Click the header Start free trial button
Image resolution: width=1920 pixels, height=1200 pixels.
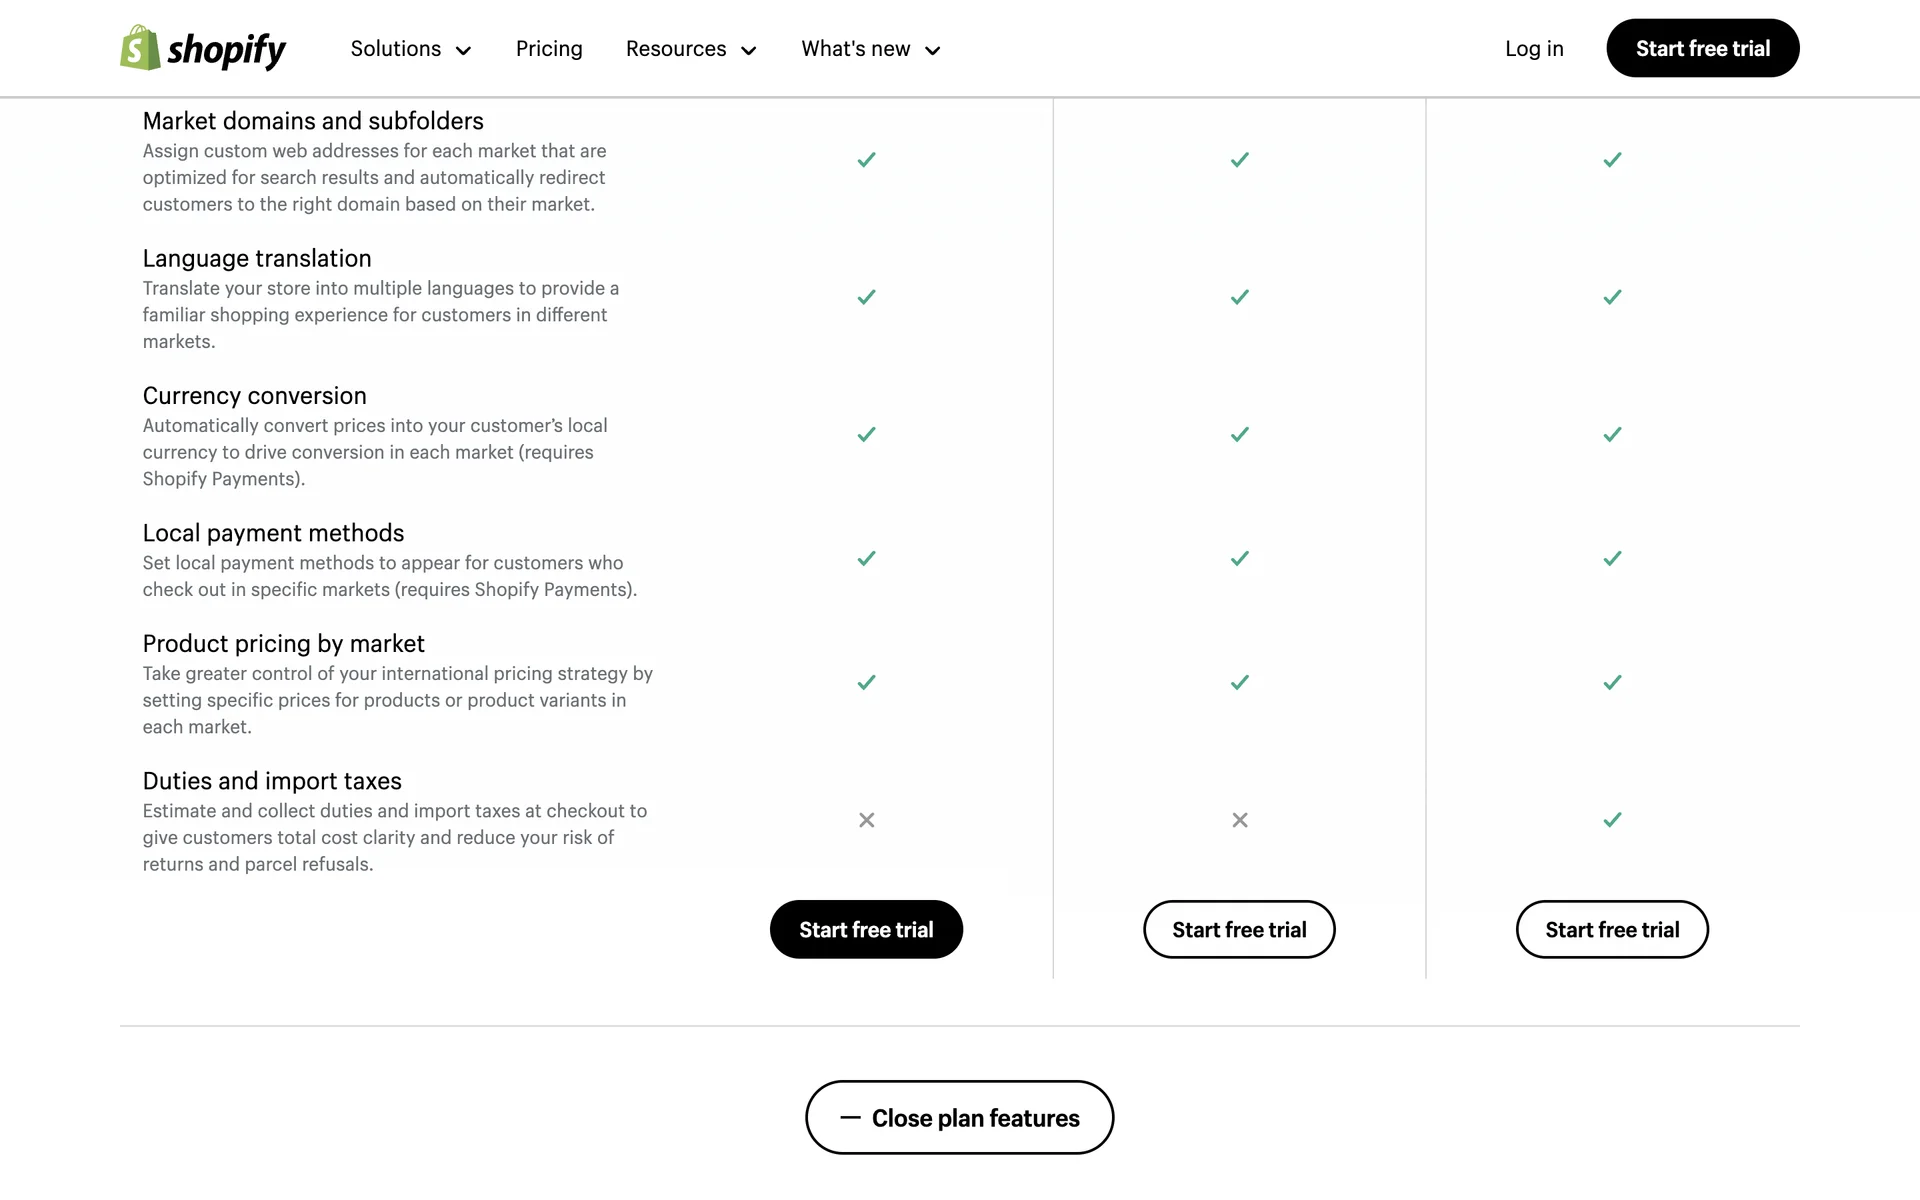[1702, 49]
